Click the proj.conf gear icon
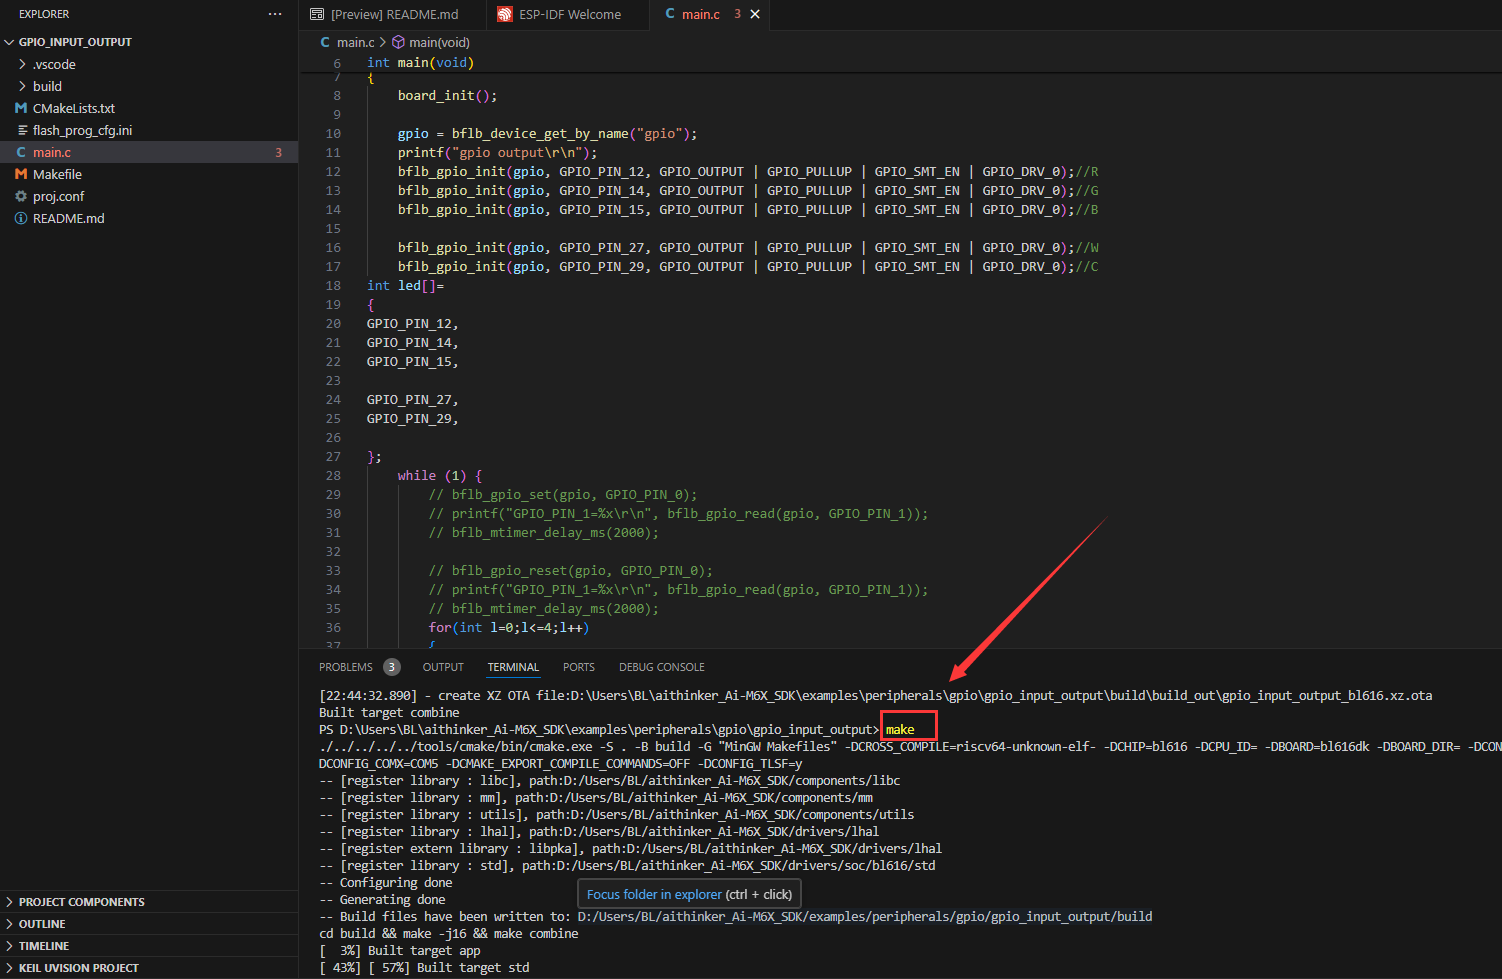 point(21,196)
